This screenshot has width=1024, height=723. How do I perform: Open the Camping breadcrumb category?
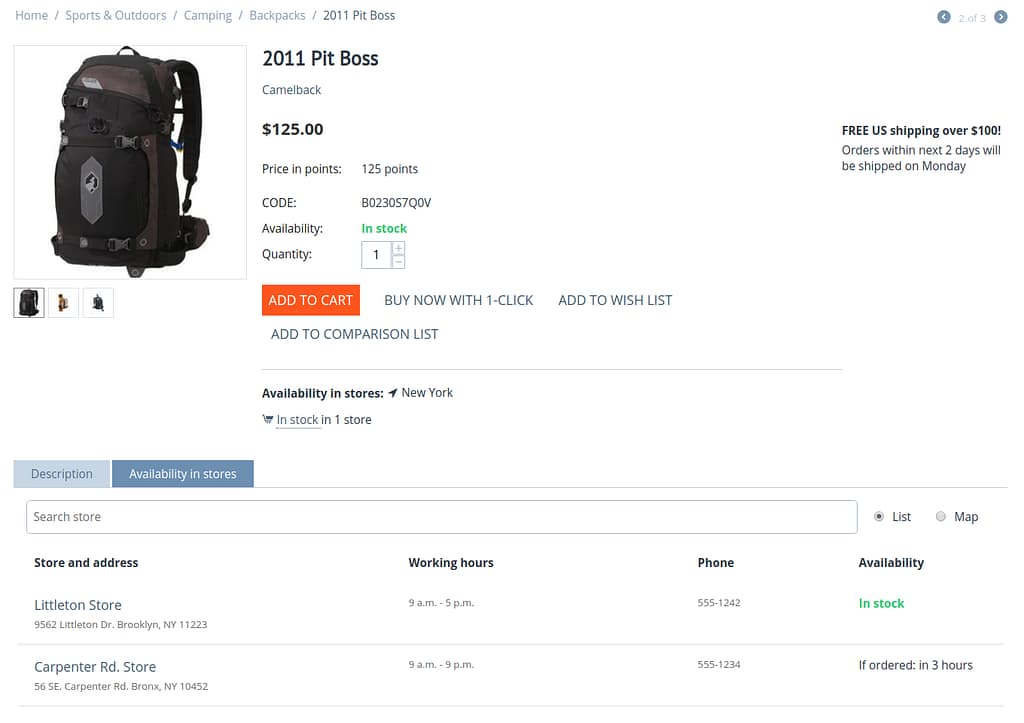(x=207, y=15)
